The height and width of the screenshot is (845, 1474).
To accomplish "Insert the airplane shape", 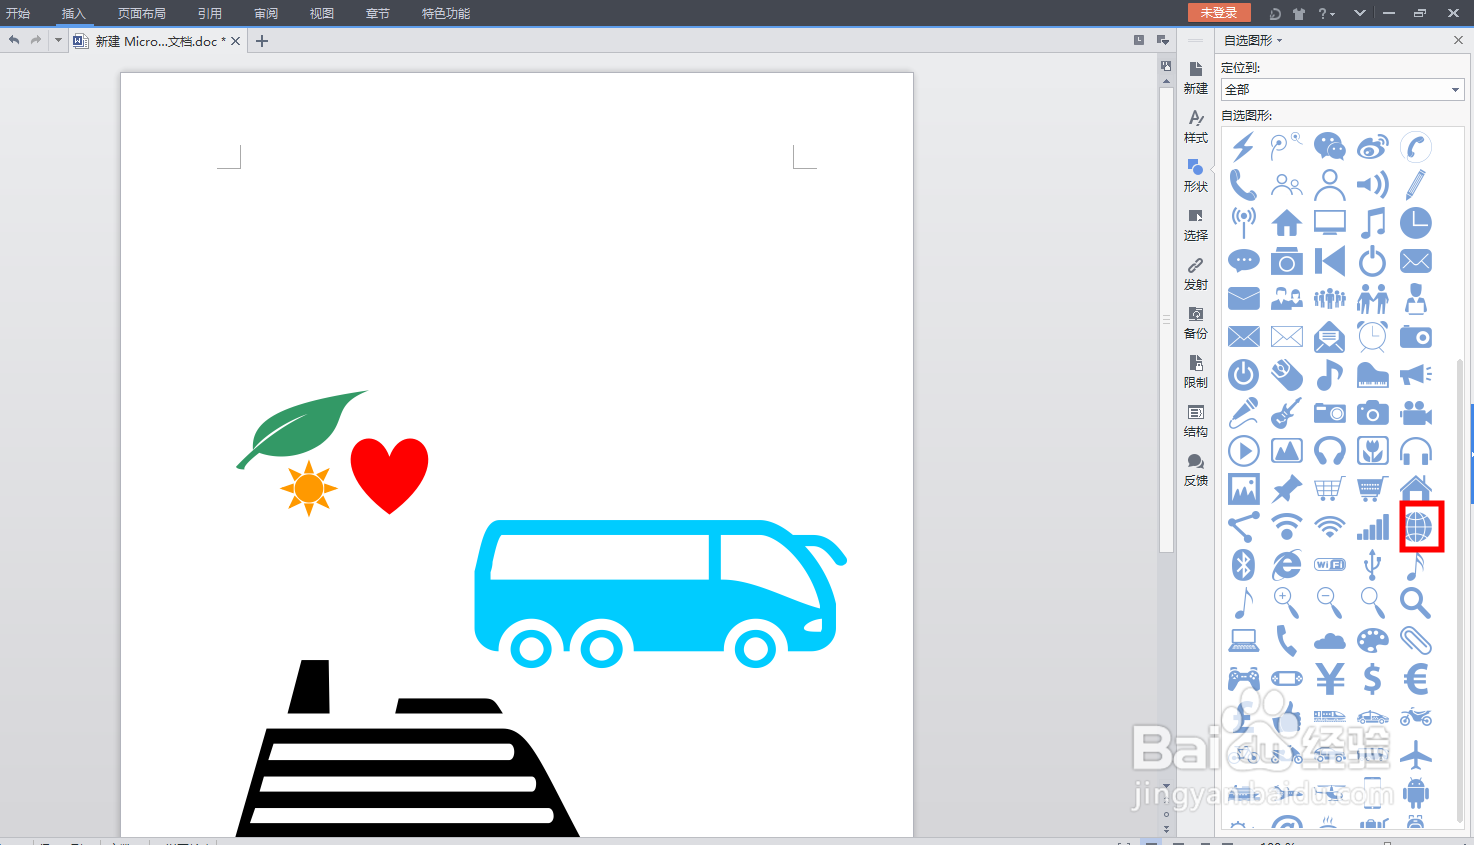I will click(1415, 755).
